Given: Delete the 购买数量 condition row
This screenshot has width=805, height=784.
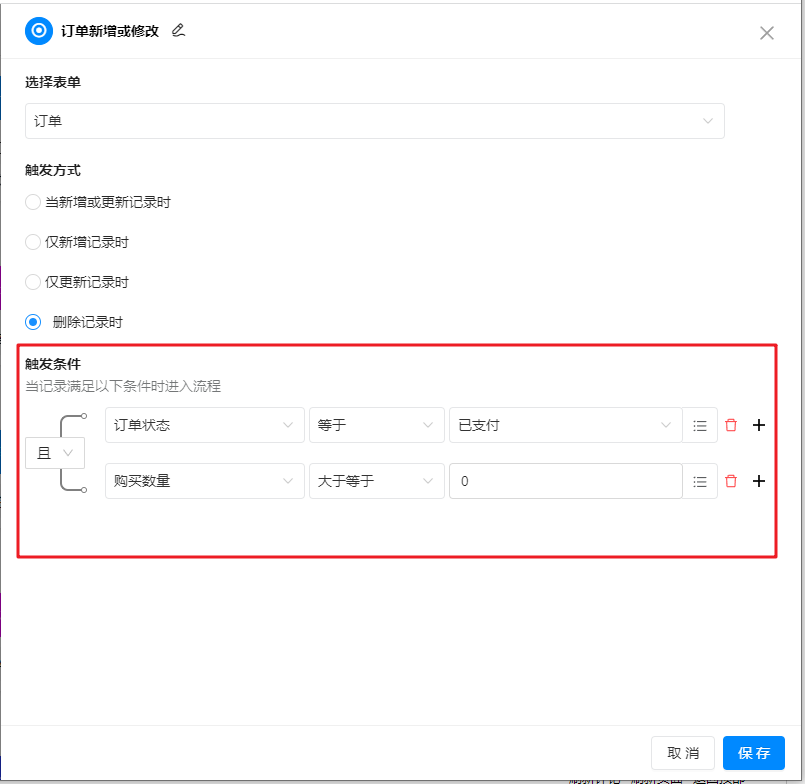Looking at the screenshot, I should [731, 481].
